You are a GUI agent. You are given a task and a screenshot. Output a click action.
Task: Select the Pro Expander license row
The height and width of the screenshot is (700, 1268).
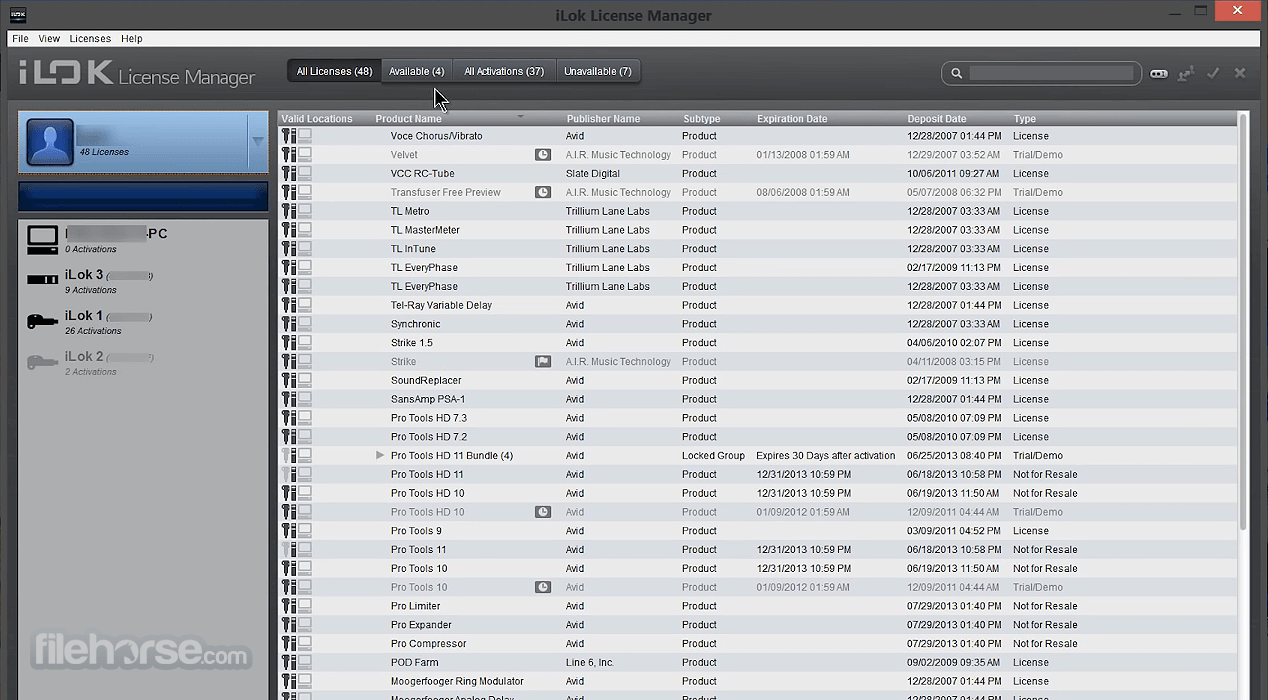[x=758, y=625]
